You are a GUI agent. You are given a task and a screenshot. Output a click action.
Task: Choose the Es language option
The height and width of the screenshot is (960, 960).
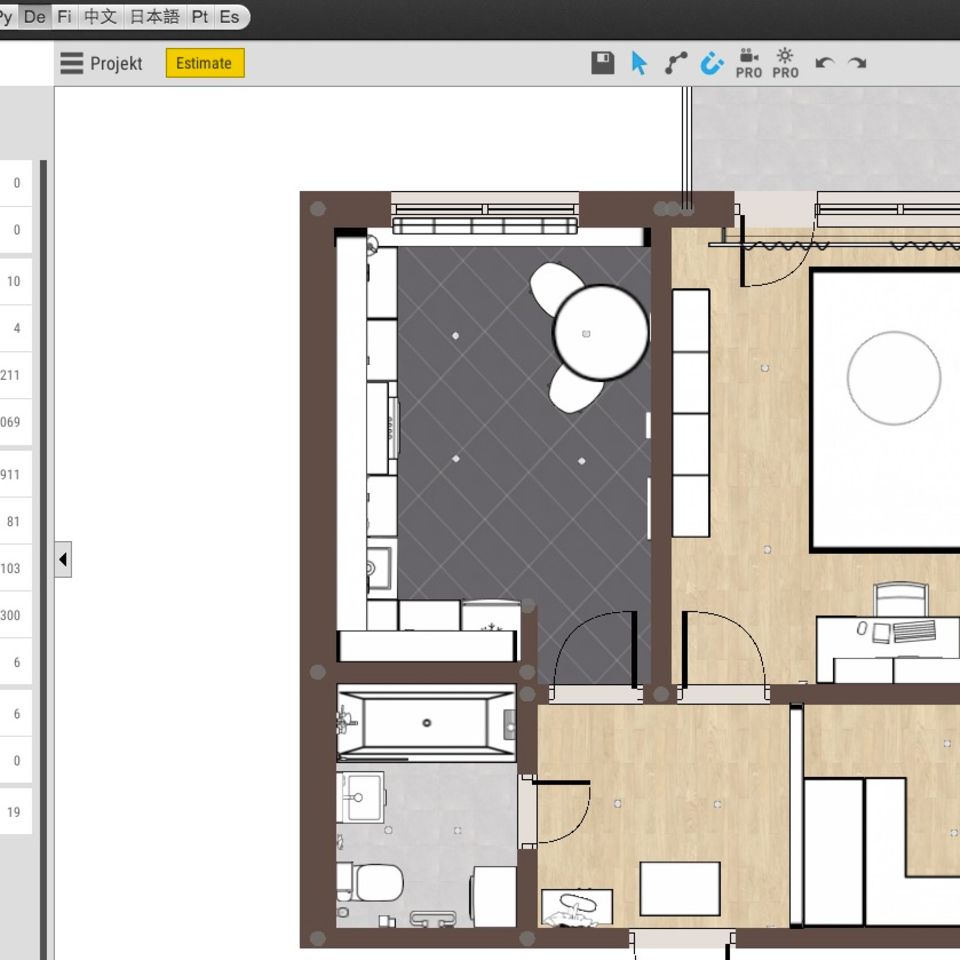coord(229,17)
